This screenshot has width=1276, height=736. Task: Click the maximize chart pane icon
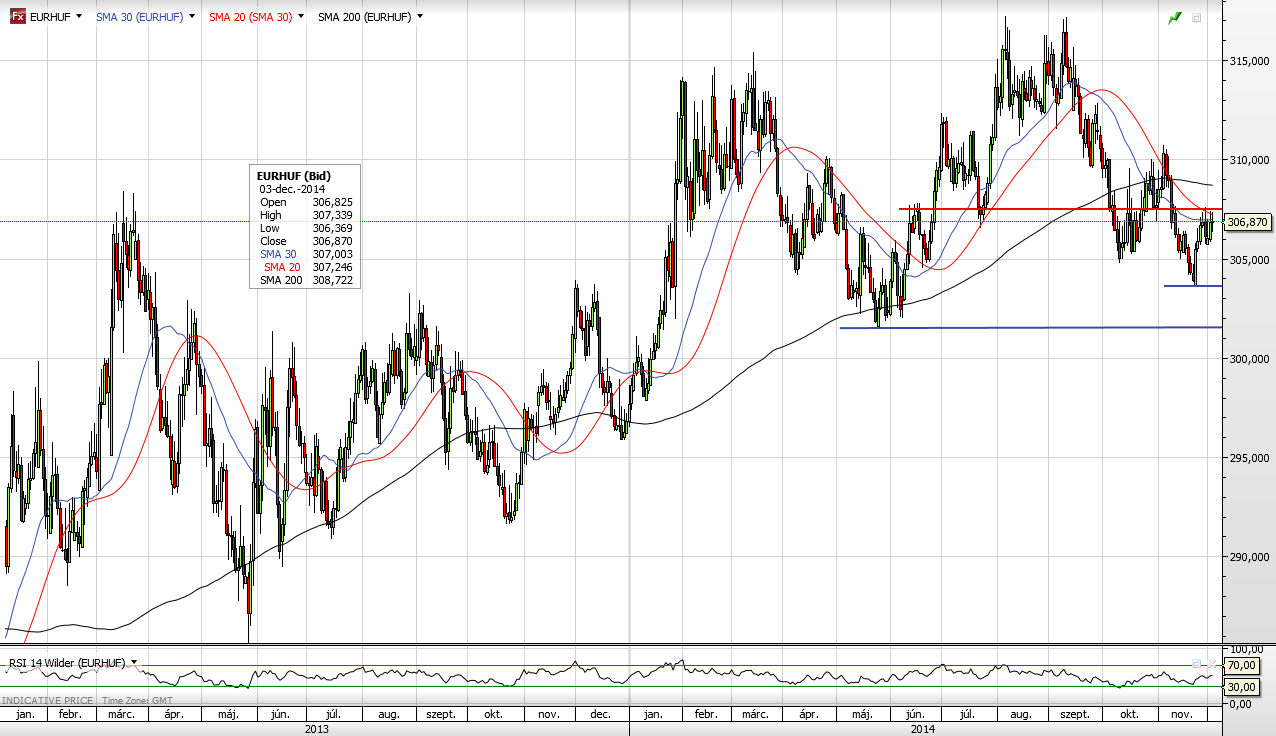(x=1196, y=18)
